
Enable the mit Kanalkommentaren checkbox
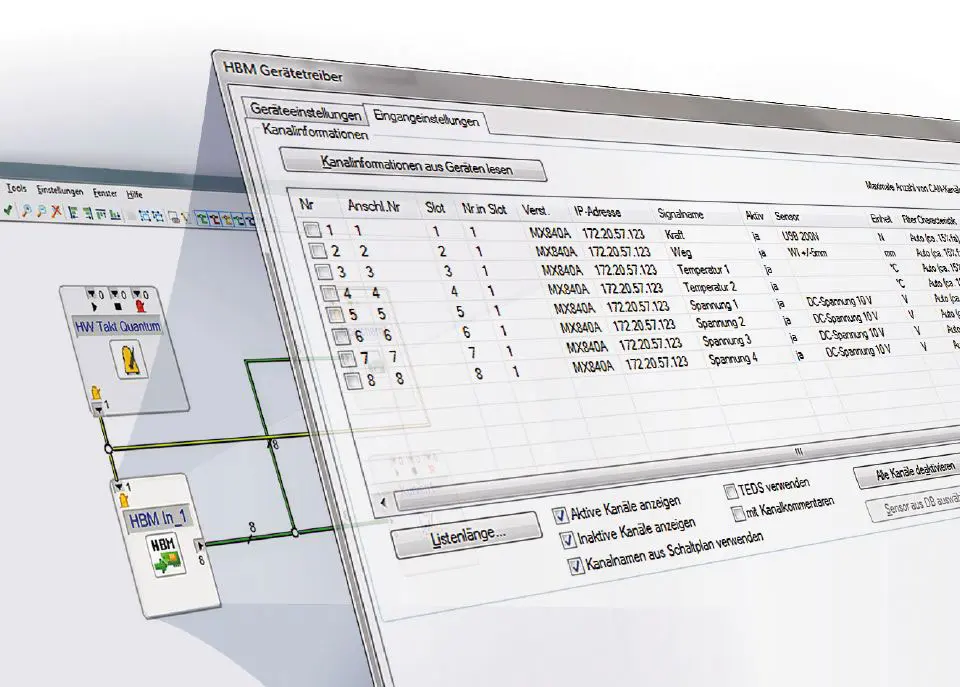738,513
